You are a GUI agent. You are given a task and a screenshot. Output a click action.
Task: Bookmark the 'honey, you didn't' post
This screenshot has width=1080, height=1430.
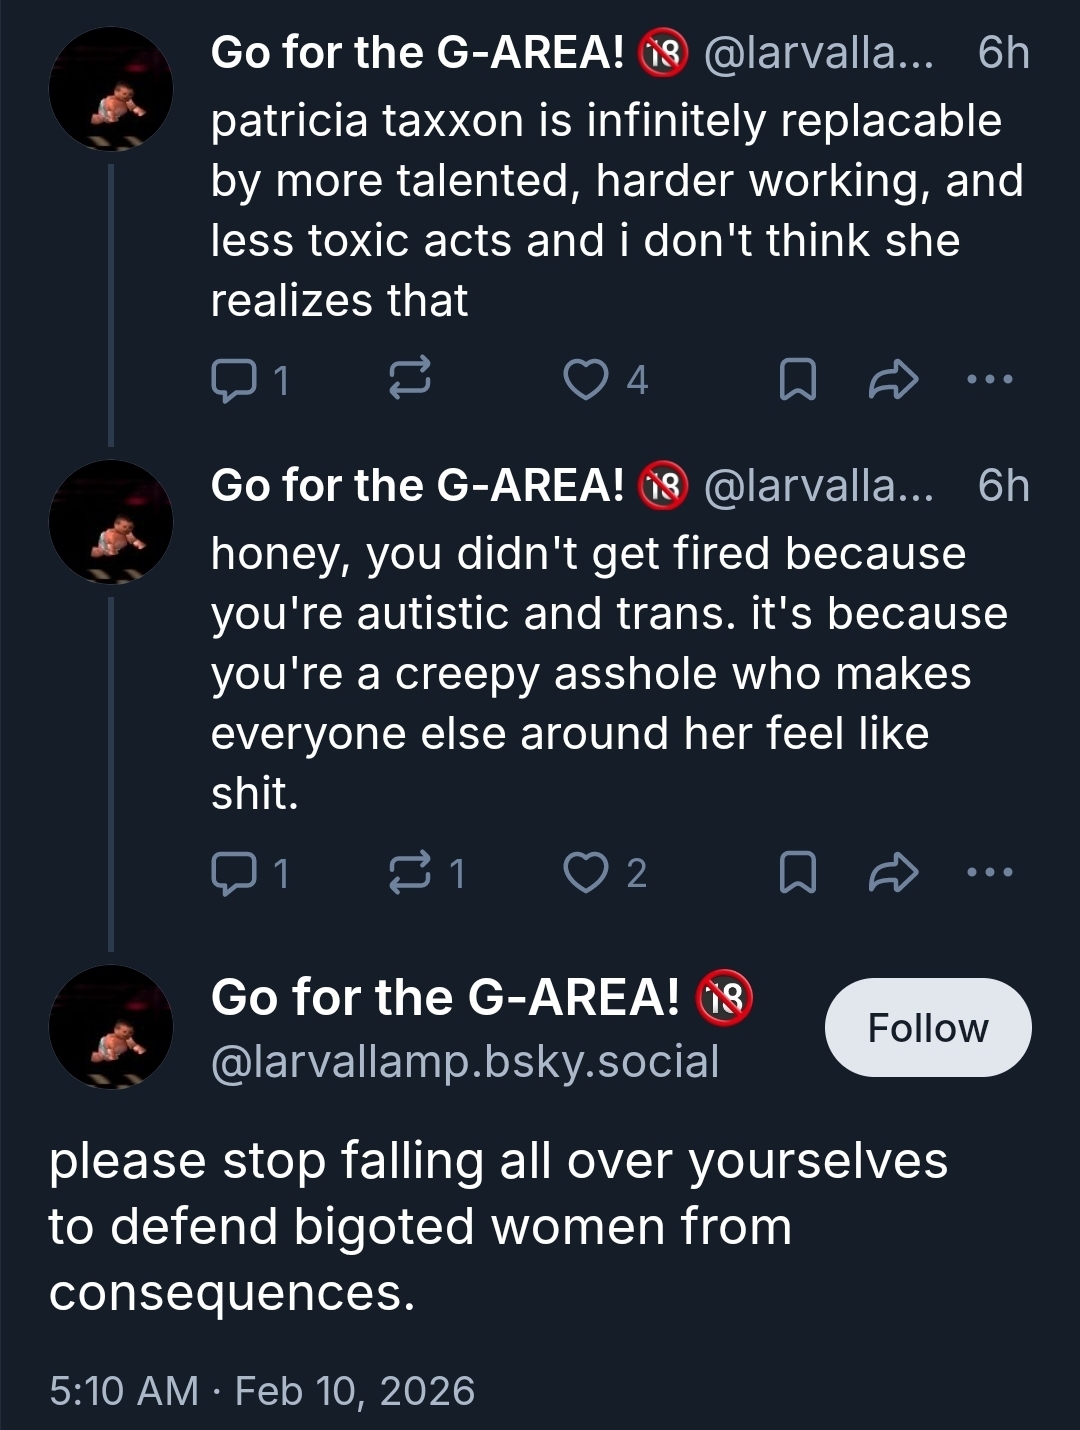[797, 873]
